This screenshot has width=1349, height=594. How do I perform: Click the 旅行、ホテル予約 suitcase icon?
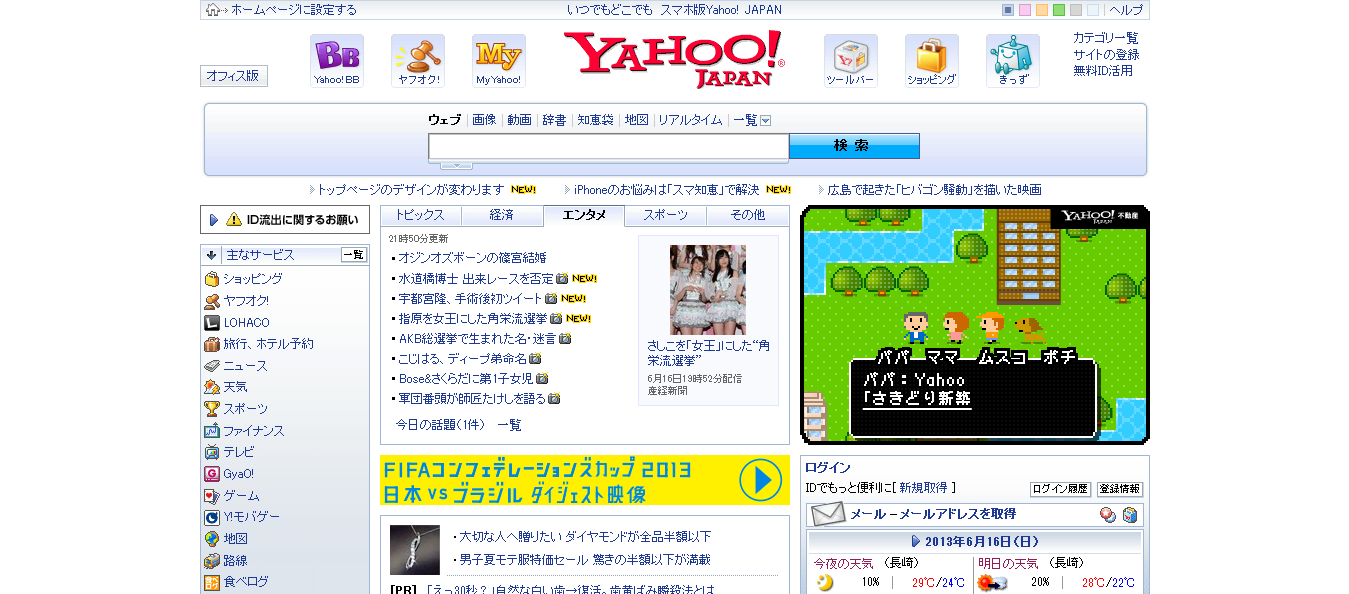click(x=212, y=344)
